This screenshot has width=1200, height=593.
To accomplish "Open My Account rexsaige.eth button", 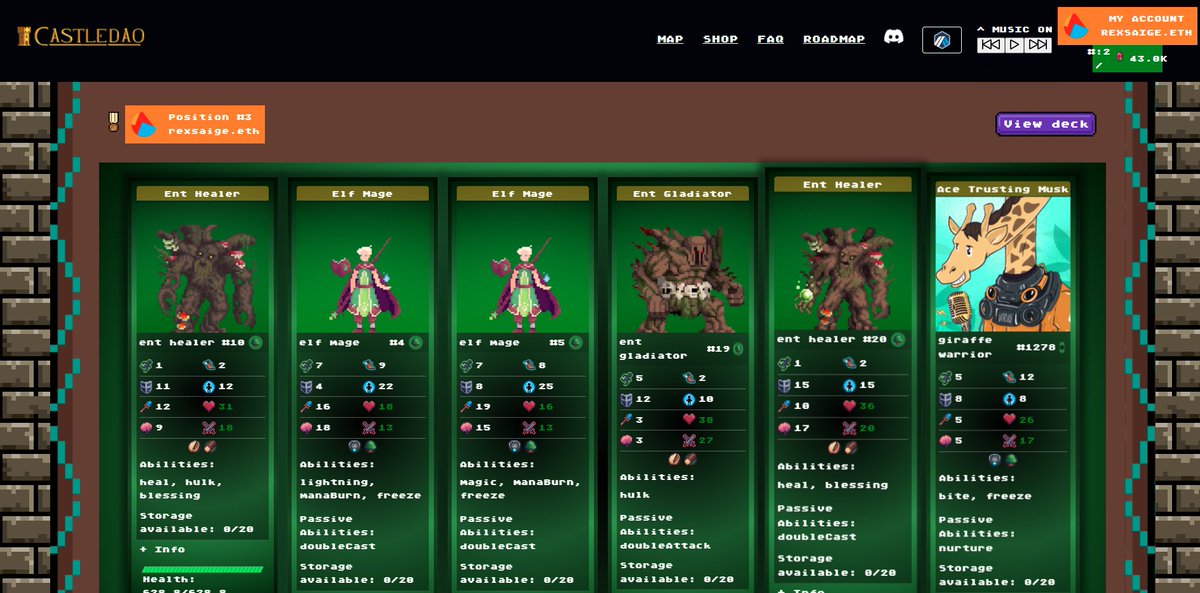I will (x=1128, y=26).
